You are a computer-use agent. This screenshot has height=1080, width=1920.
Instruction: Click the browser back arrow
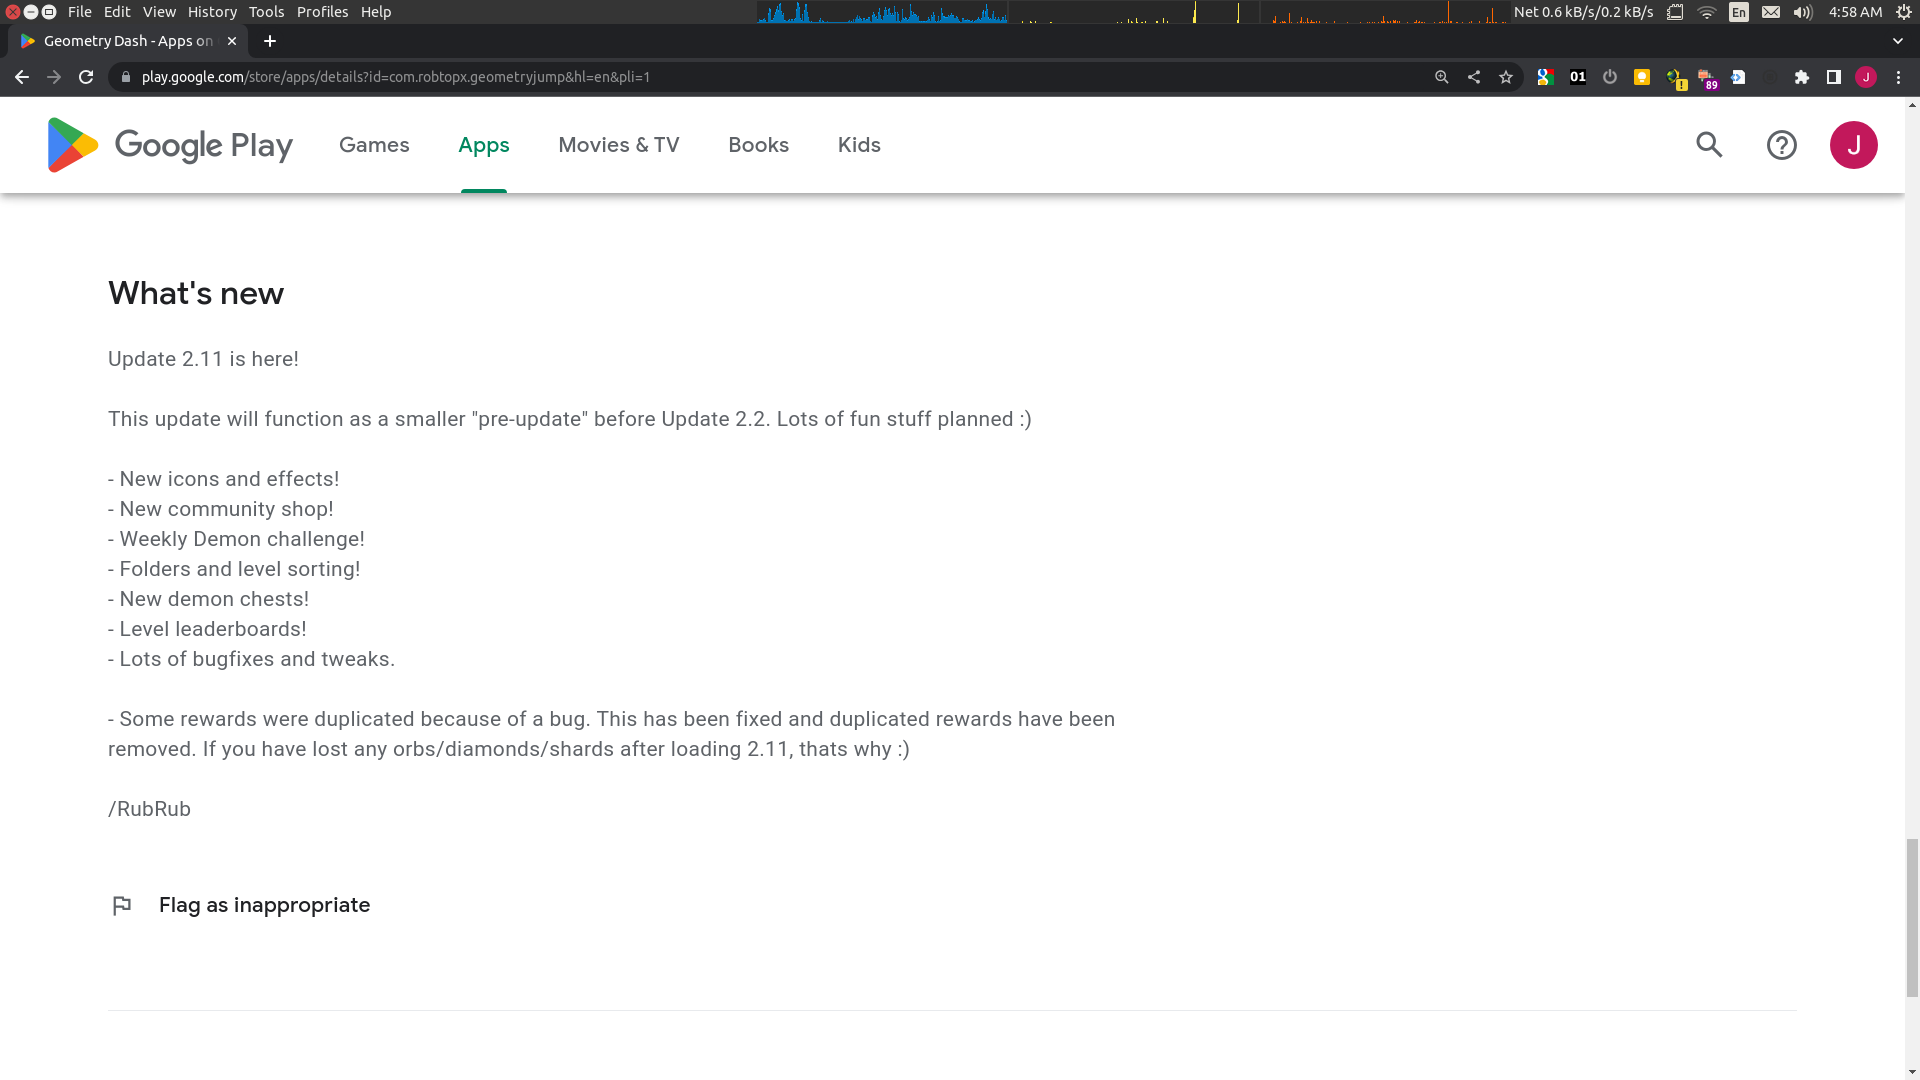click(x=22, y=77)
